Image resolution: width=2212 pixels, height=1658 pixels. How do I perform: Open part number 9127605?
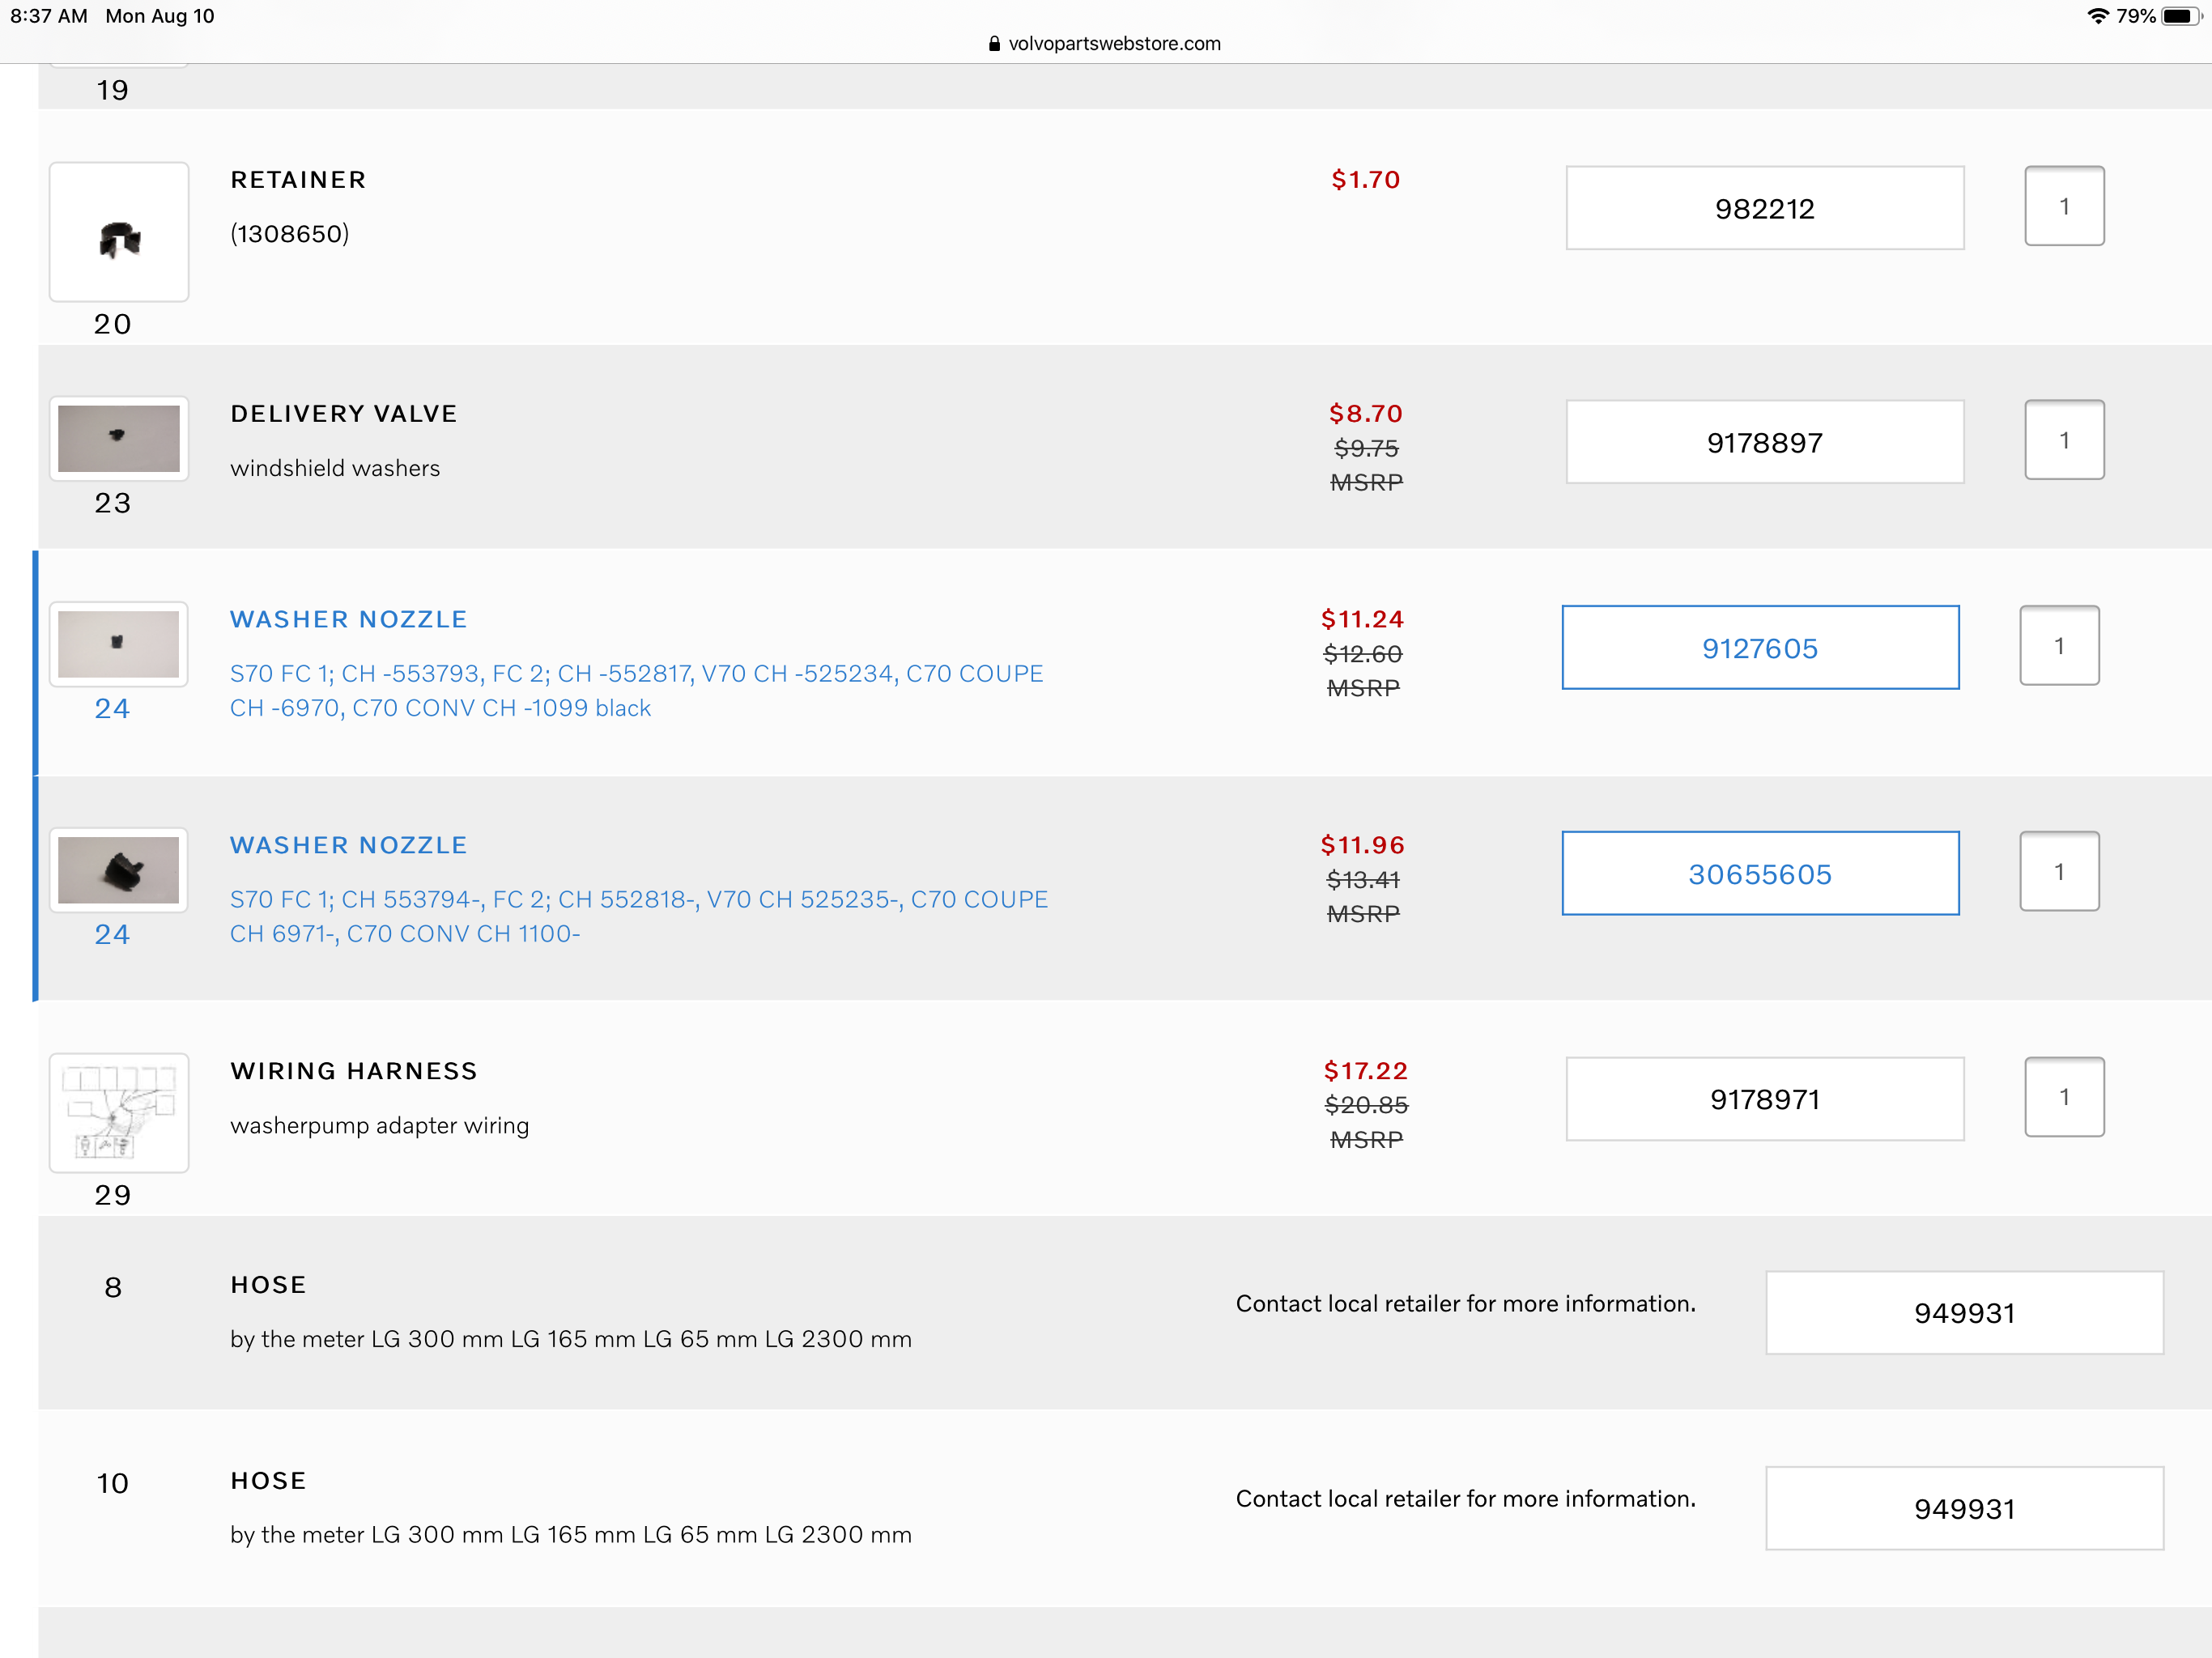click(x=1759, y=648)
